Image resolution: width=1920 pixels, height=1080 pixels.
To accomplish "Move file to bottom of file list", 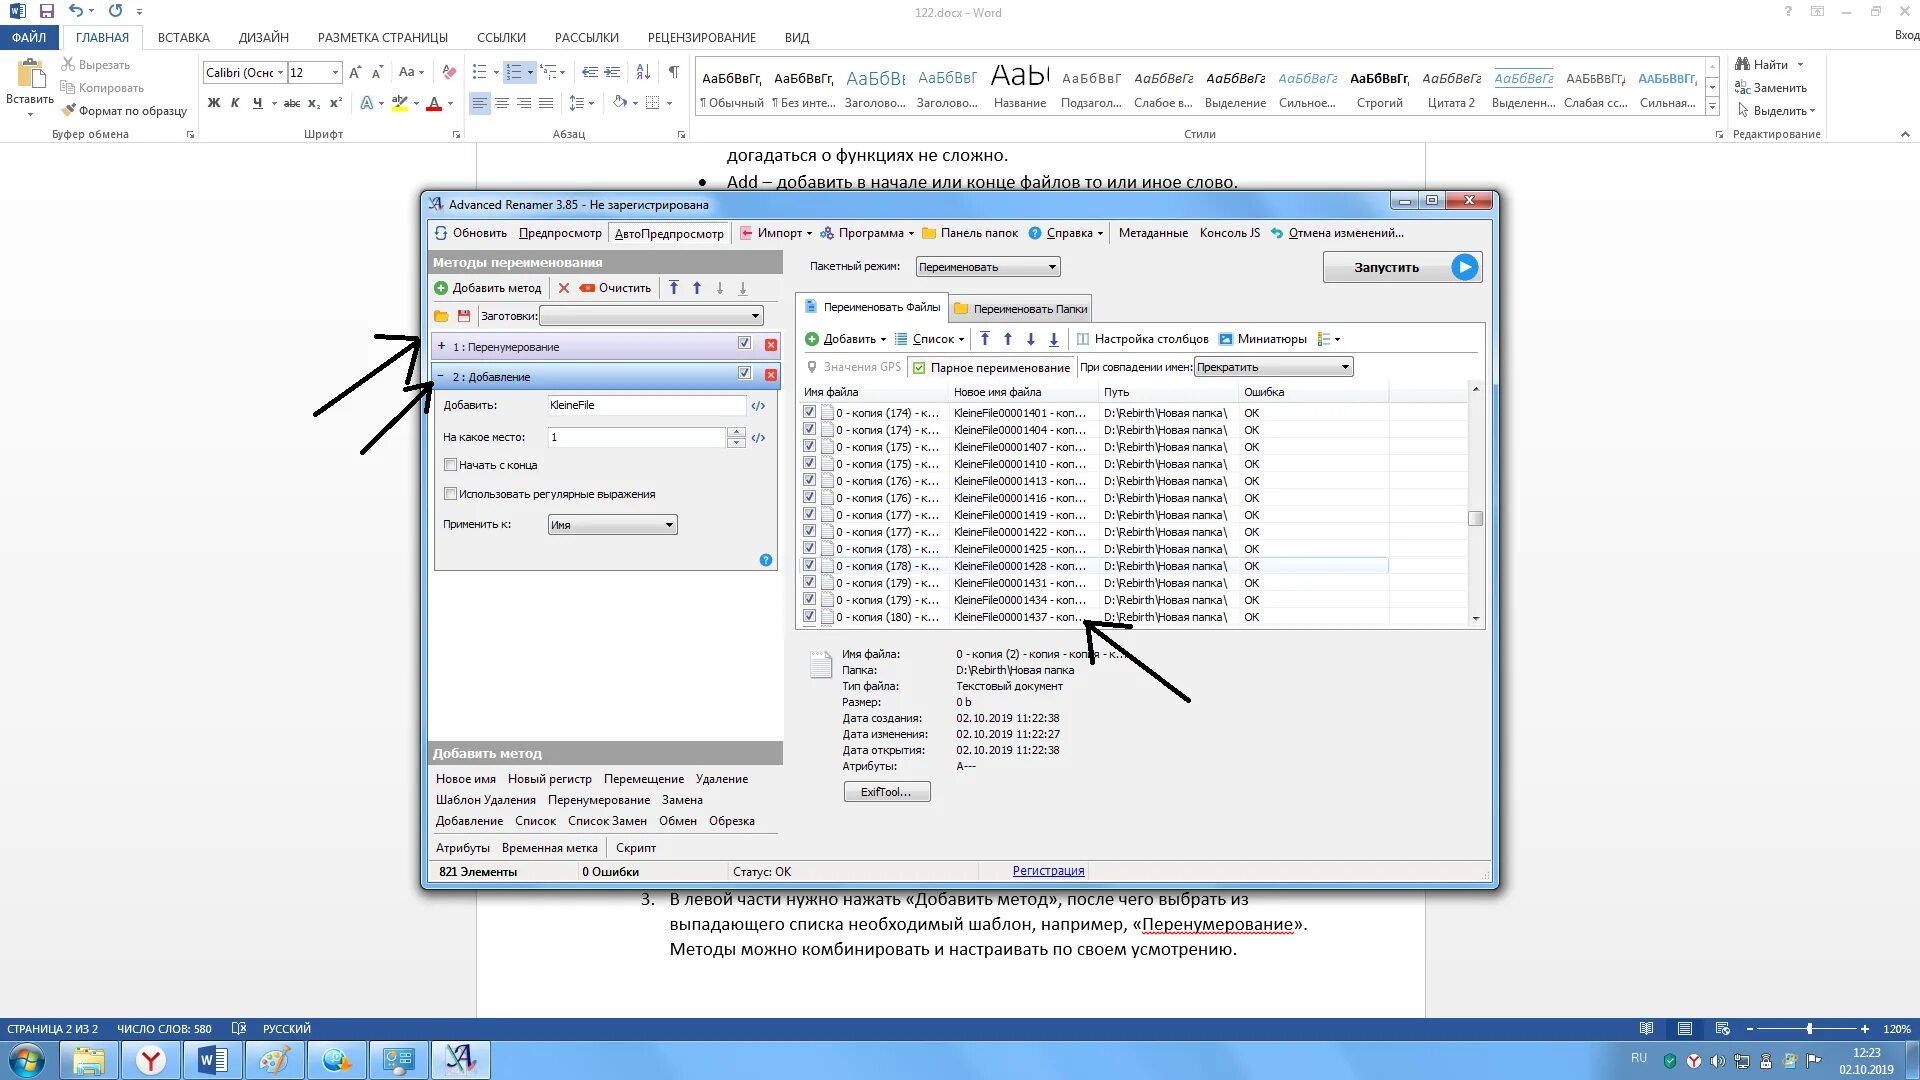I will (x=1053, y=339).
